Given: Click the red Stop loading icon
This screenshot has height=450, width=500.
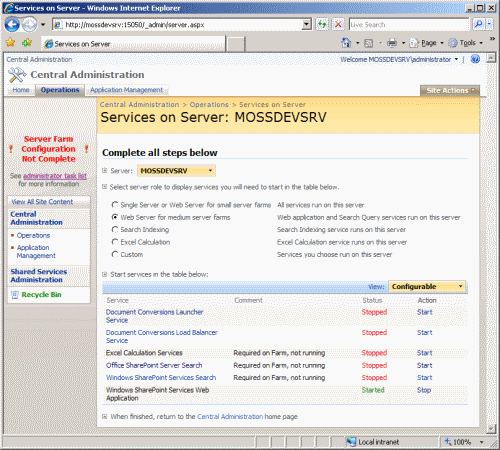Looking at the screenshot, I should [x=338, y=24].
